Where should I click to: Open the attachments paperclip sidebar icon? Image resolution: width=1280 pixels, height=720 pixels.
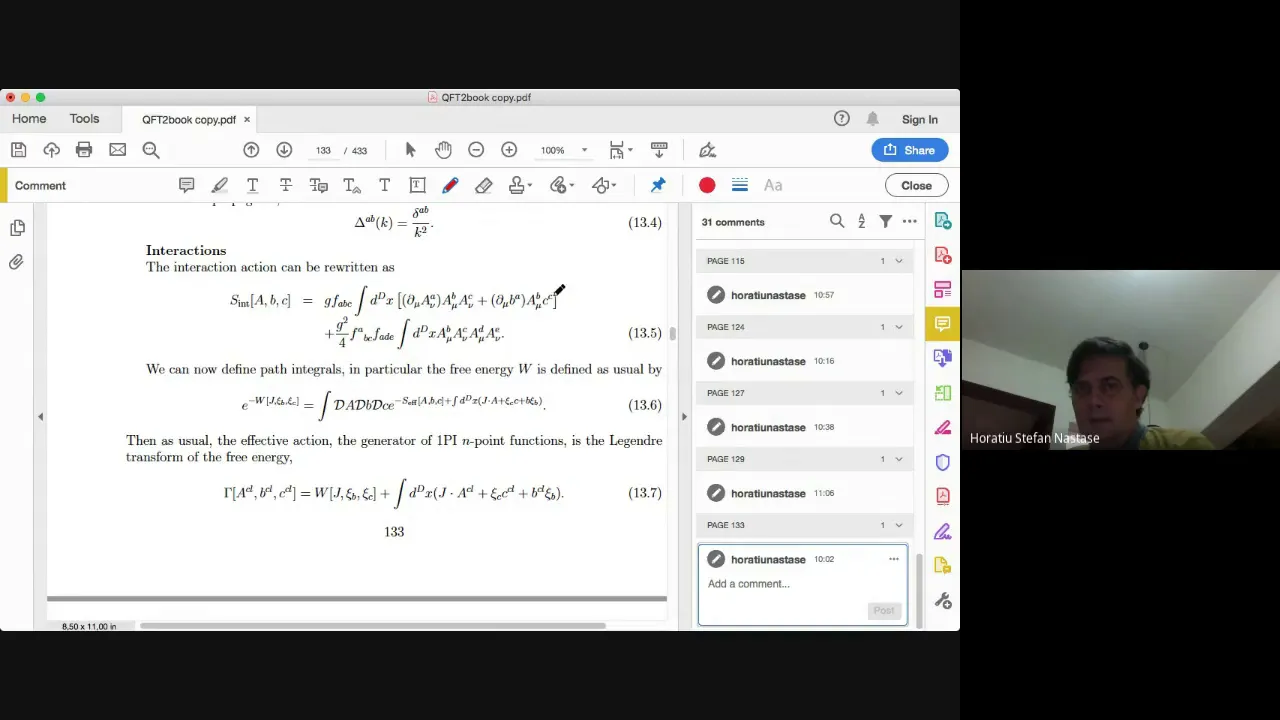point(17,262)
